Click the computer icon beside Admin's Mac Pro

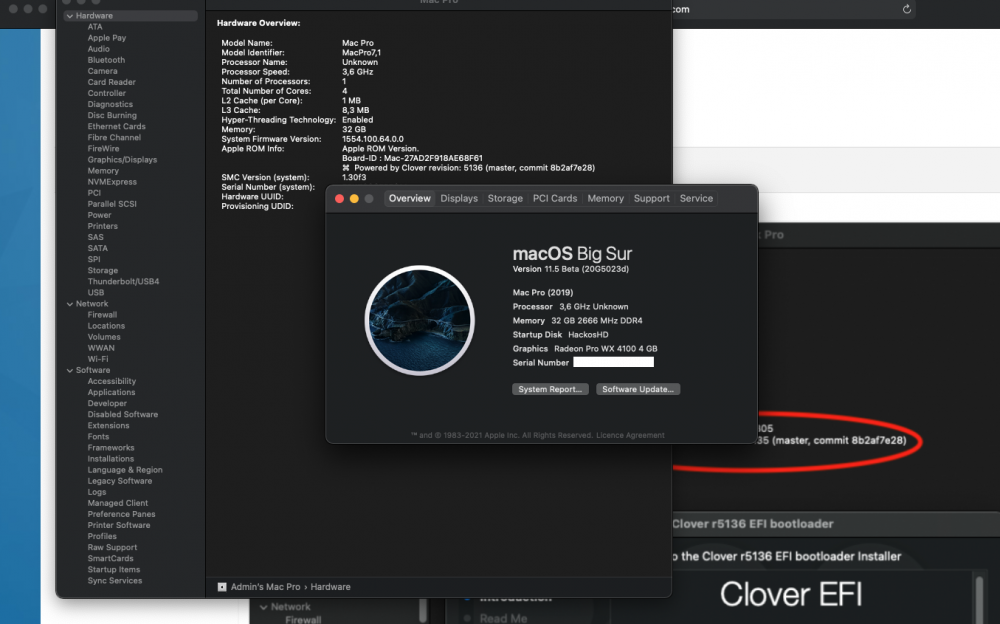[222, 587]
